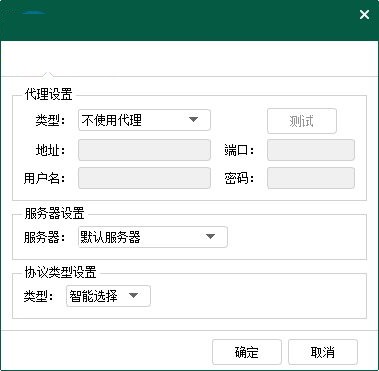Focus the 用户名 input field

(144, 178)
